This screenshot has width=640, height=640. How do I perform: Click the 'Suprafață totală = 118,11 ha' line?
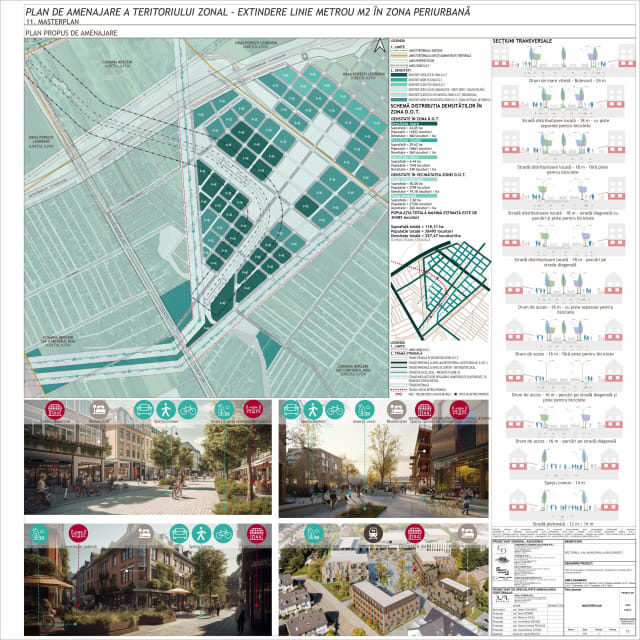(x=417, y=227)
